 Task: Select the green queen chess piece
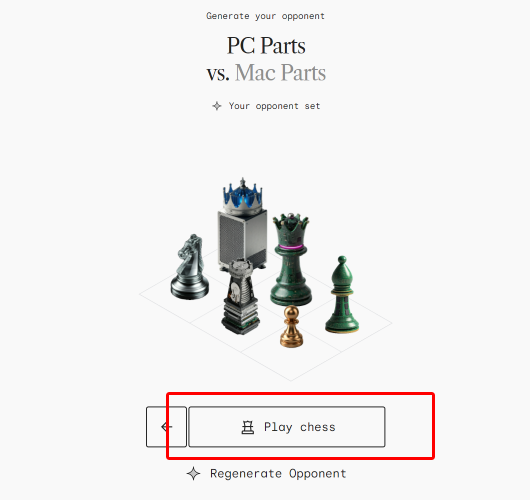[x=291, y=260]
